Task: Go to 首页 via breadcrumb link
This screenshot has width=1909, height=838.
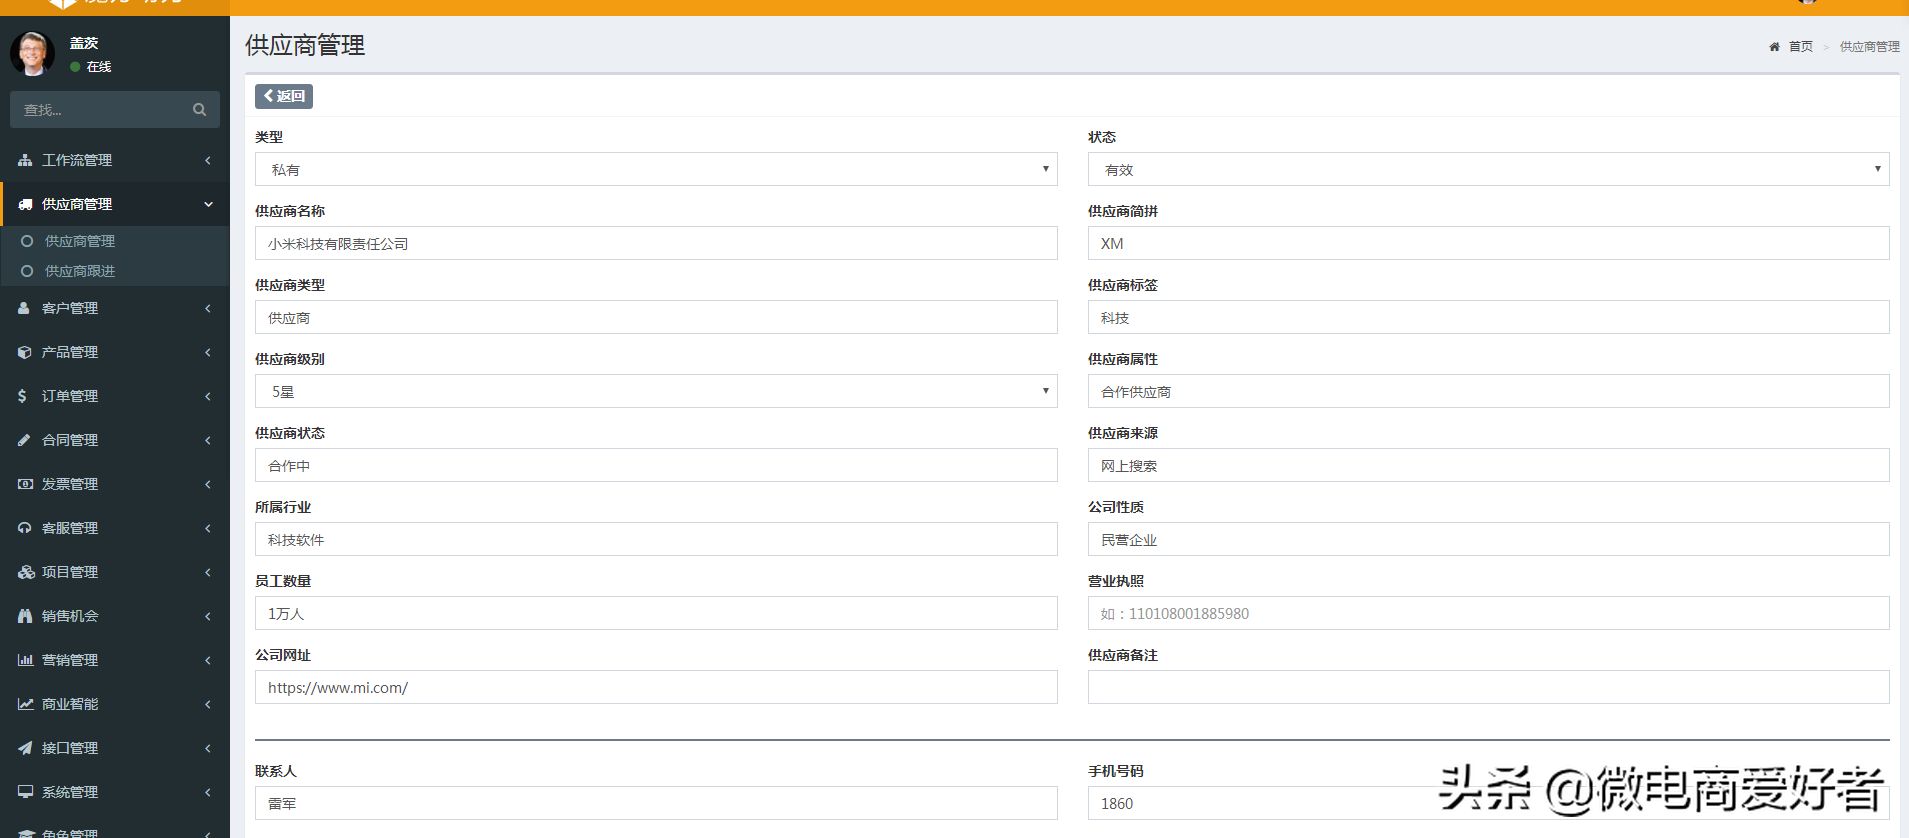Action: [1800, 47]
